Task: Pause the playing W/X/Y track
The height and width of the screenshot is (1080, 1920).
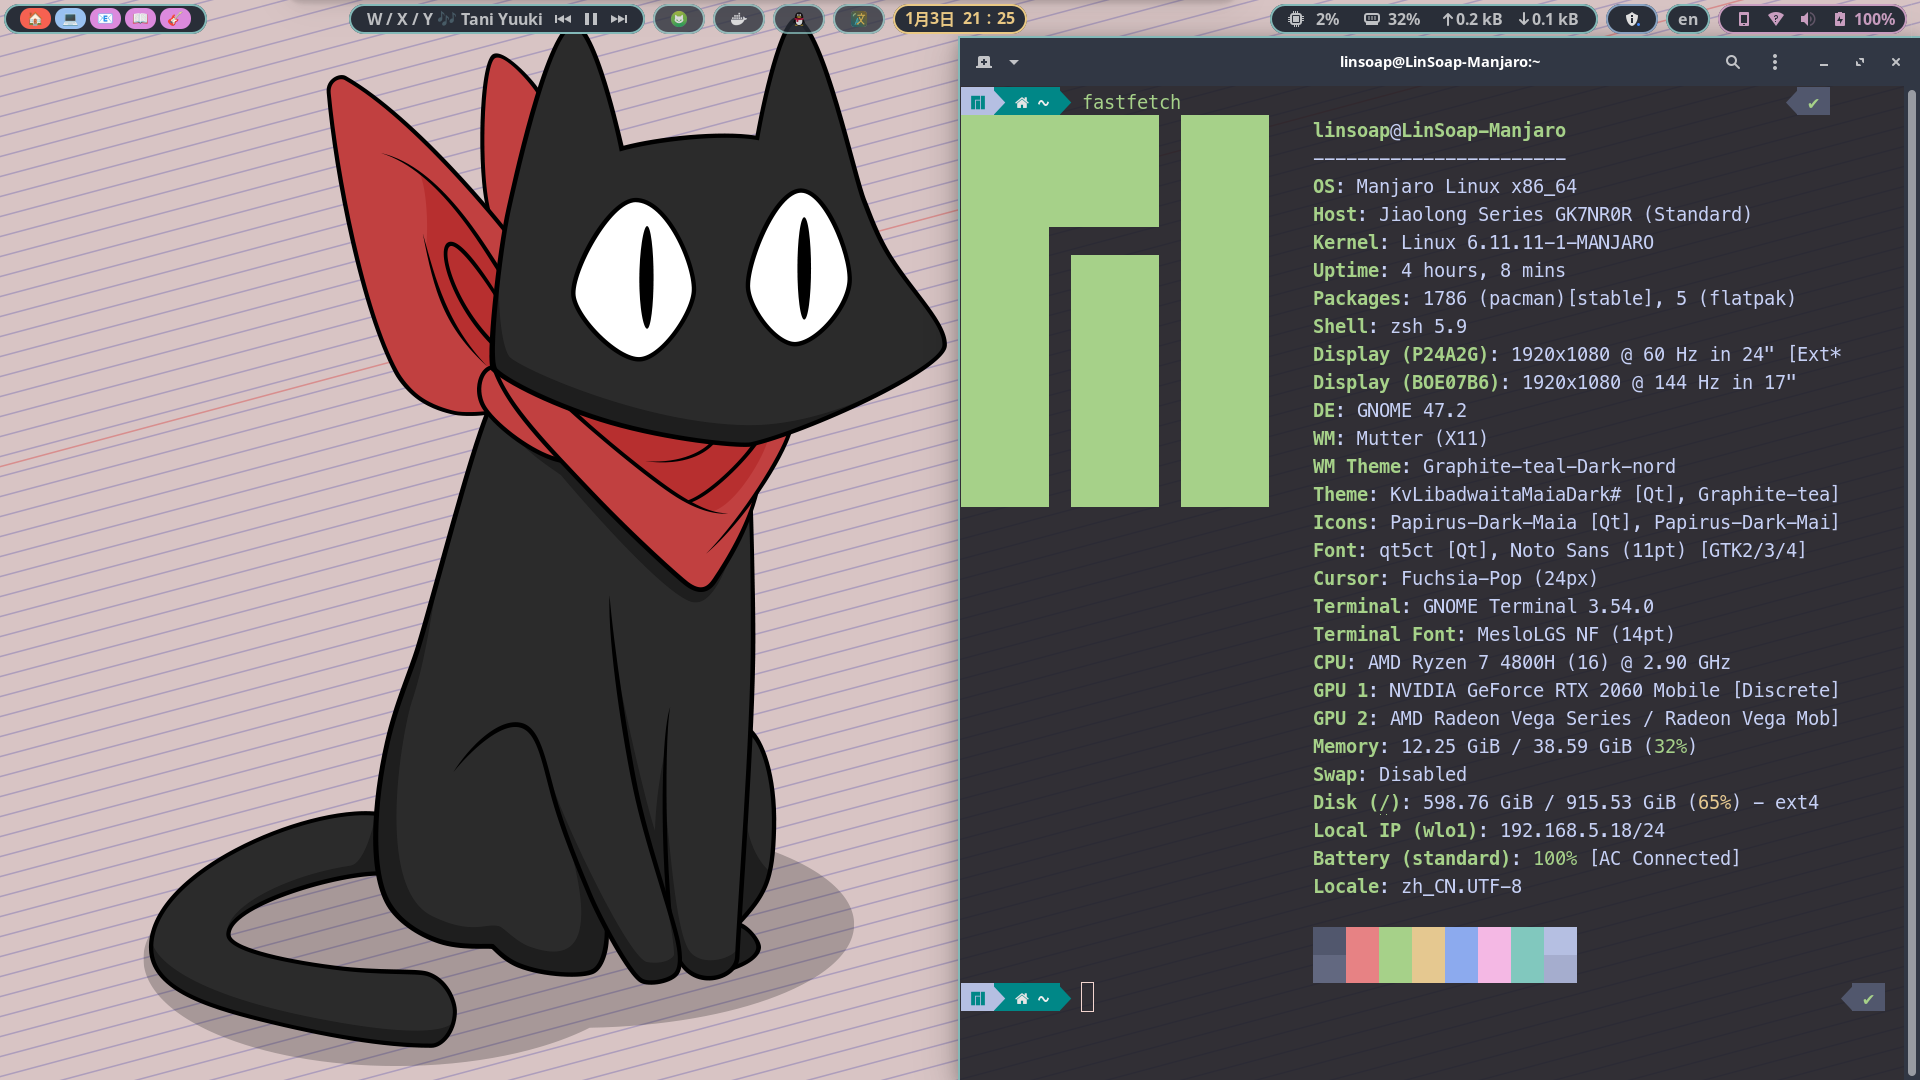Action: [591, 19]
